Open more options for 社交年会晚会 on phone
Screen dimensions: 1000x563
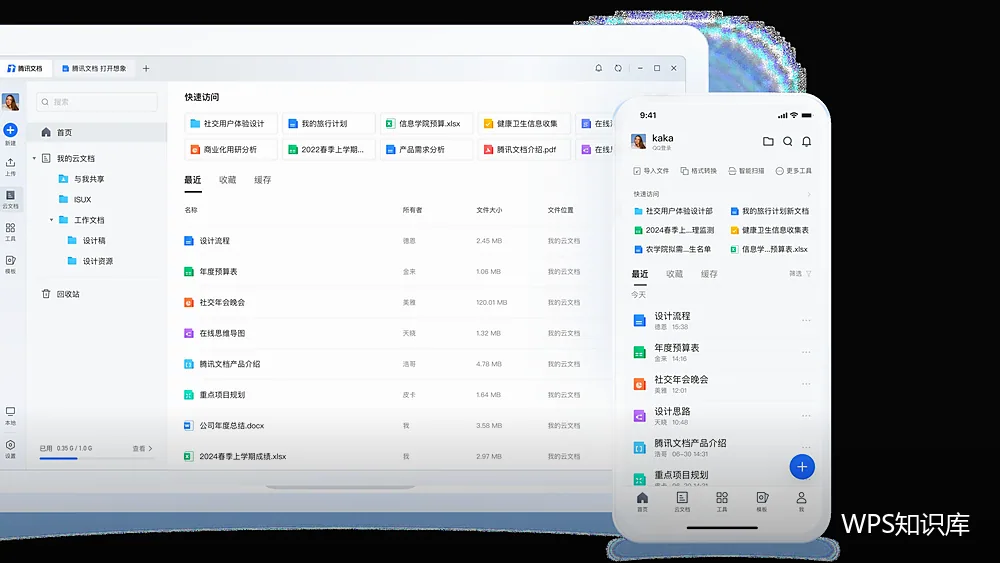click(x=806, y=384)
